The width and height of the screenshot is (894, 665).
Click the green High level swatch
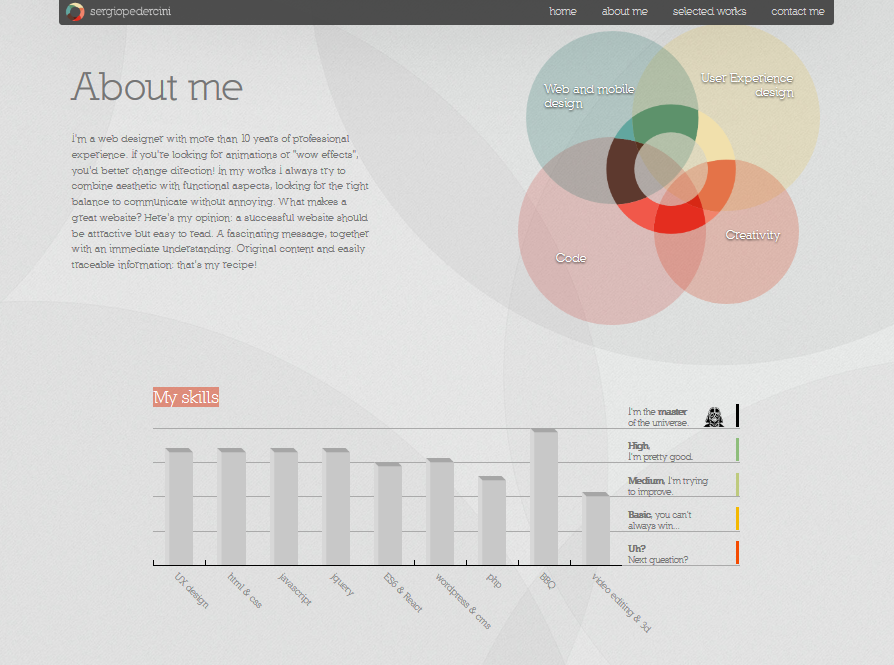click(x=737, y=449)
